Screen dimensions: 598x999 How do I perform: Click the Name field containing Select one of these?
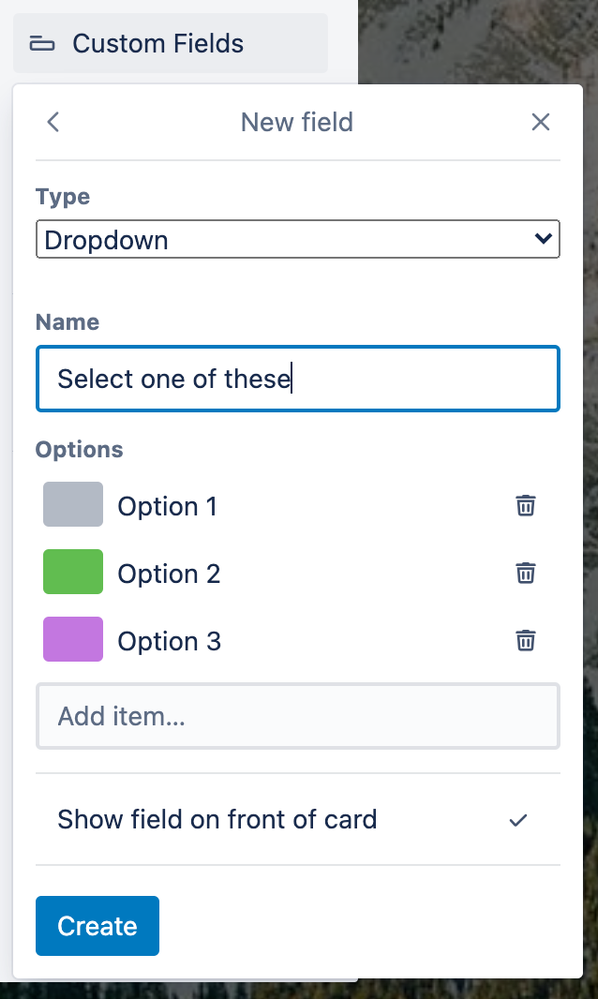[x=297, y=378]
